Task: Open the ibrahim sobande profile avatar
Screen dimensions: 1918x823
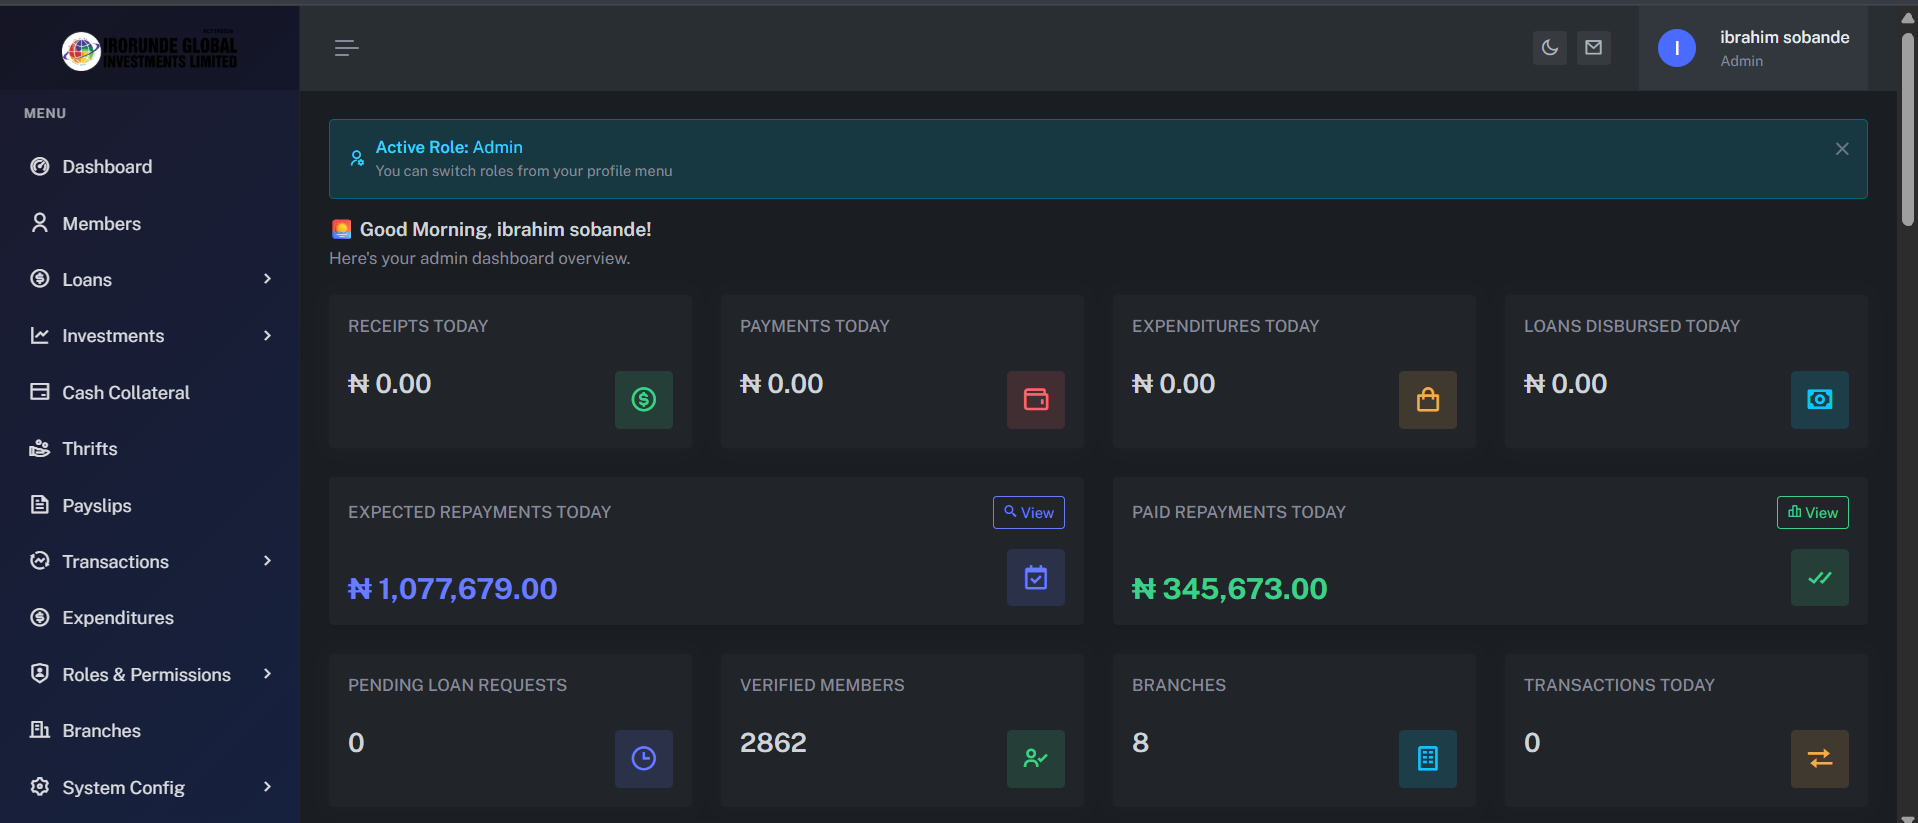Action: (x=1677, y=48)
